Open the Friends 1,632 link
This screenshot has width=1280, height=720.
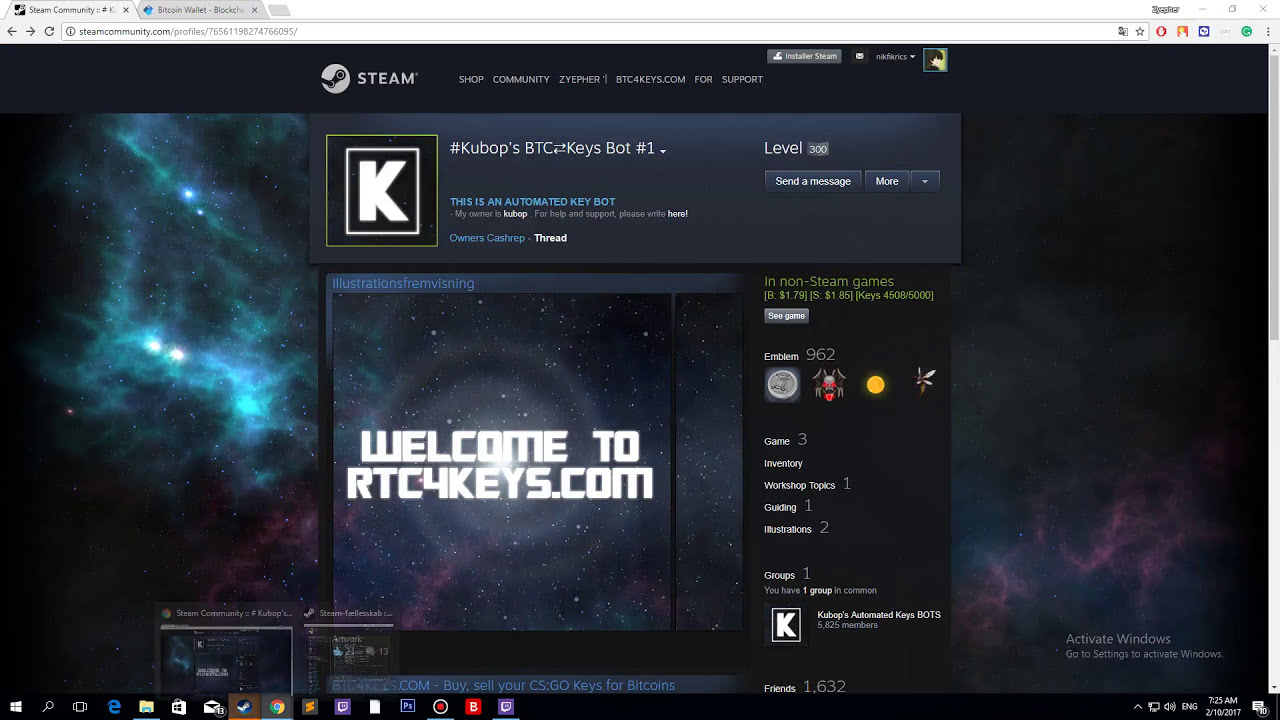point(805,687)
